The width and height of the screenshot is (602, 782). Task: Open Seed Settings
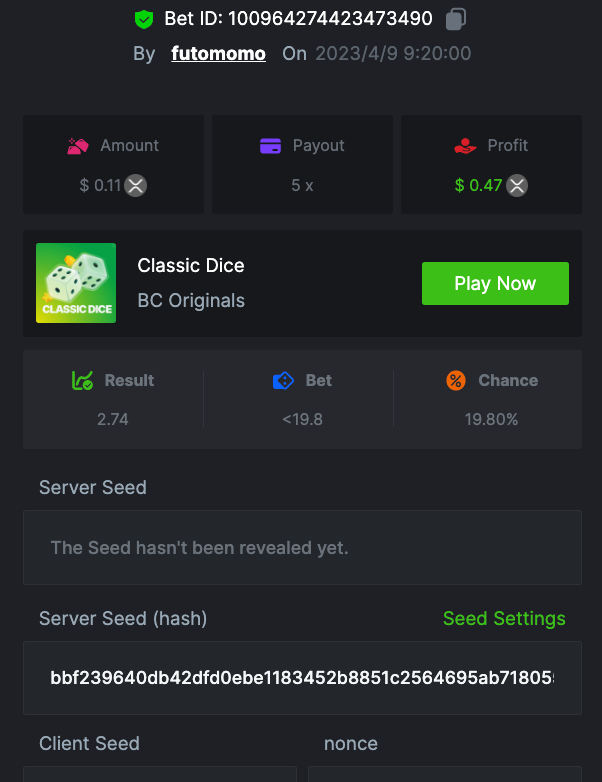504,619
